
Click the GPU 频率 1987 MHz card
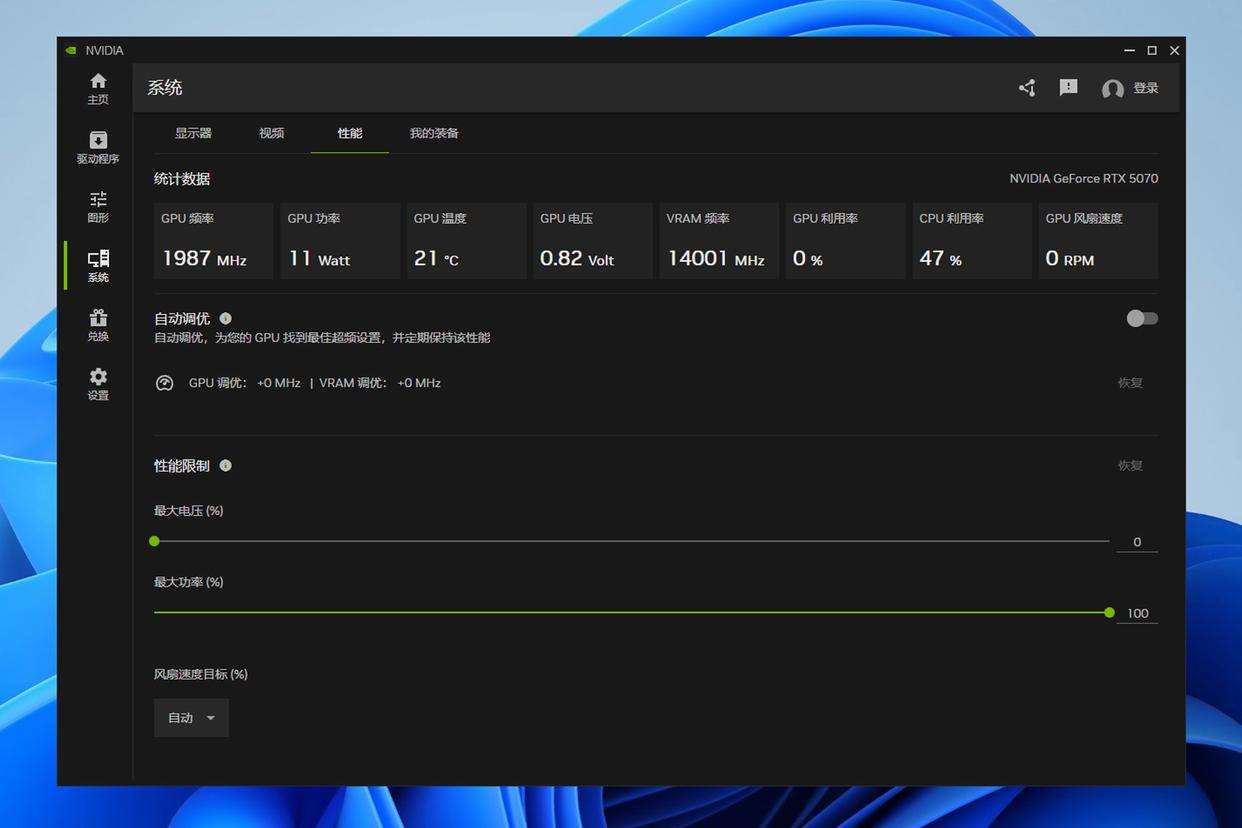[x=214, y=241]
